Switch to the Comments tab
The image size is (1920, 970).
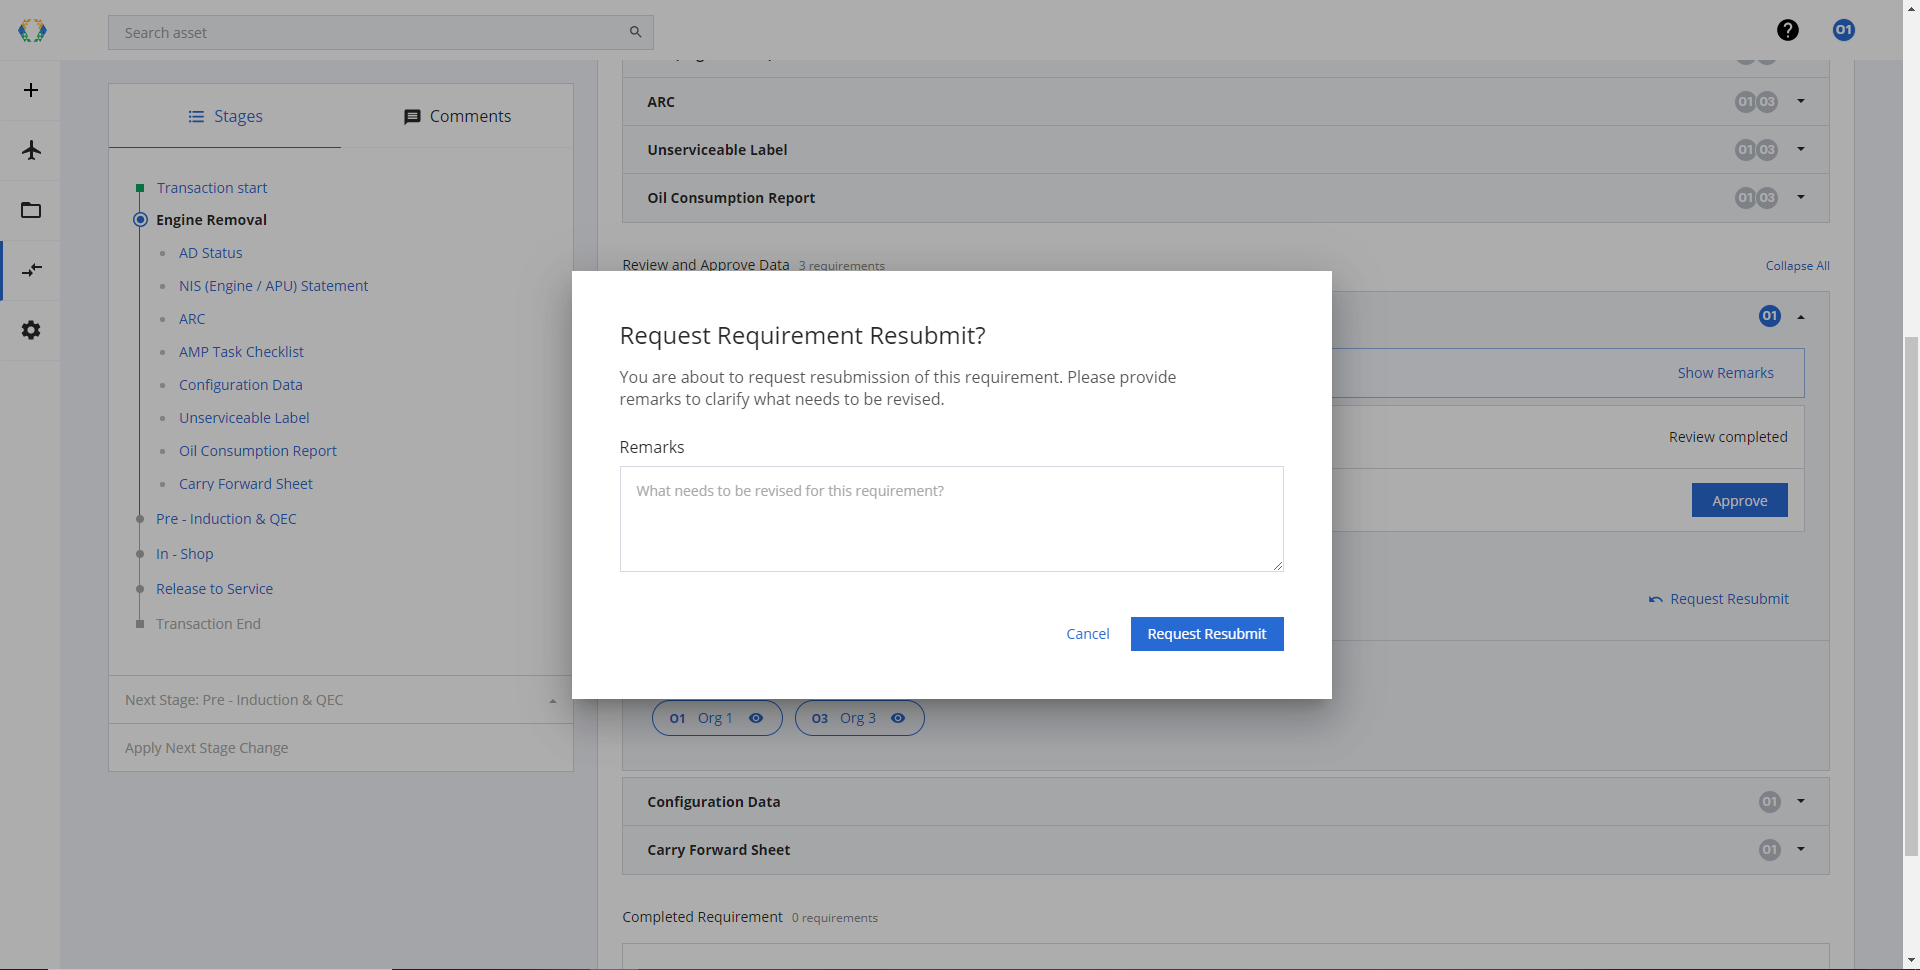(x=457, y=116)
